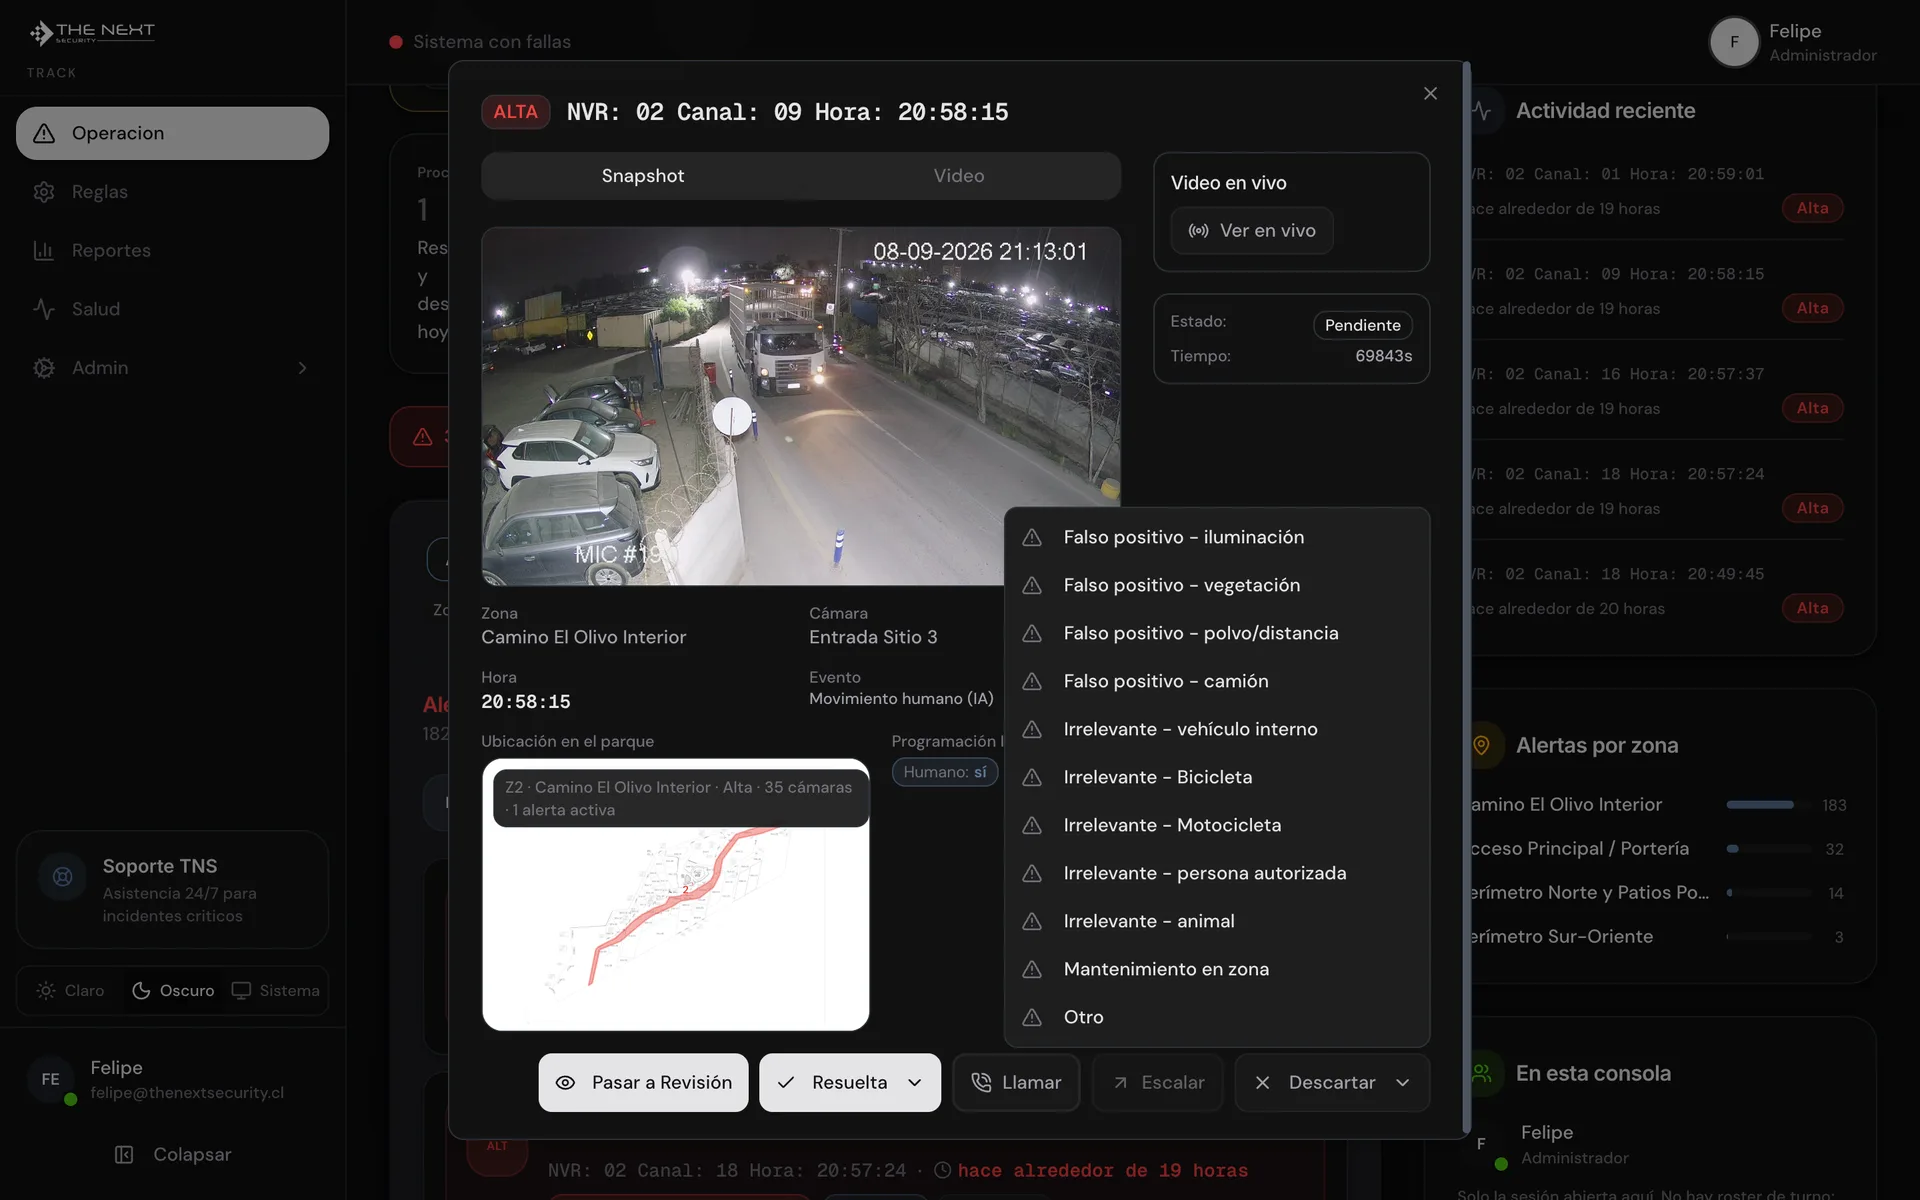Open the Resuelta dropdown arrow
Screen dimensions: 1920x1200
[x=914, y=1083]
